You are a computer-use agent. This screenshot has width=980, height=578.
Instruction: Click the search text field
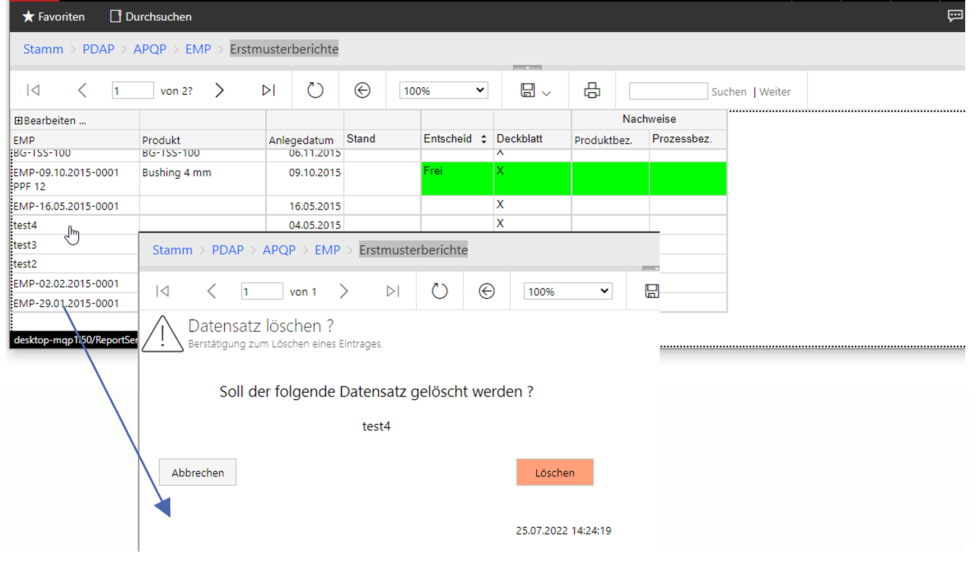point(667,91)
